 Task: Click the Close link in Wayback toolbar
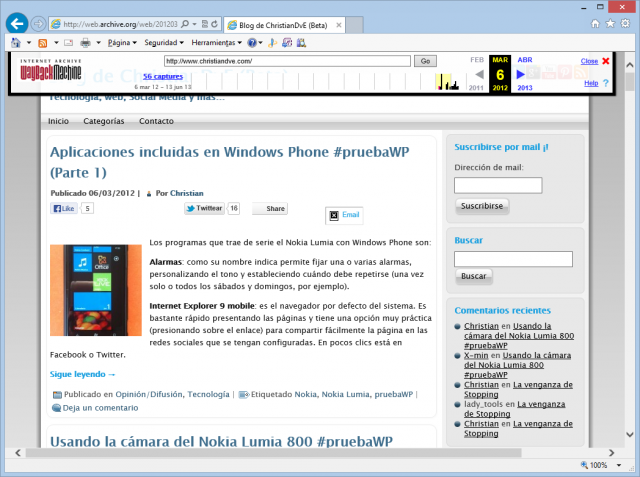tap(589, 61)
